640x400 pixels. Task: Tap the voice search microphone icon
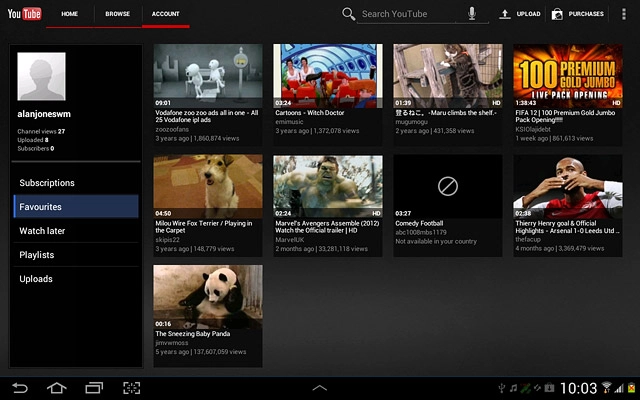coord(472,14)
